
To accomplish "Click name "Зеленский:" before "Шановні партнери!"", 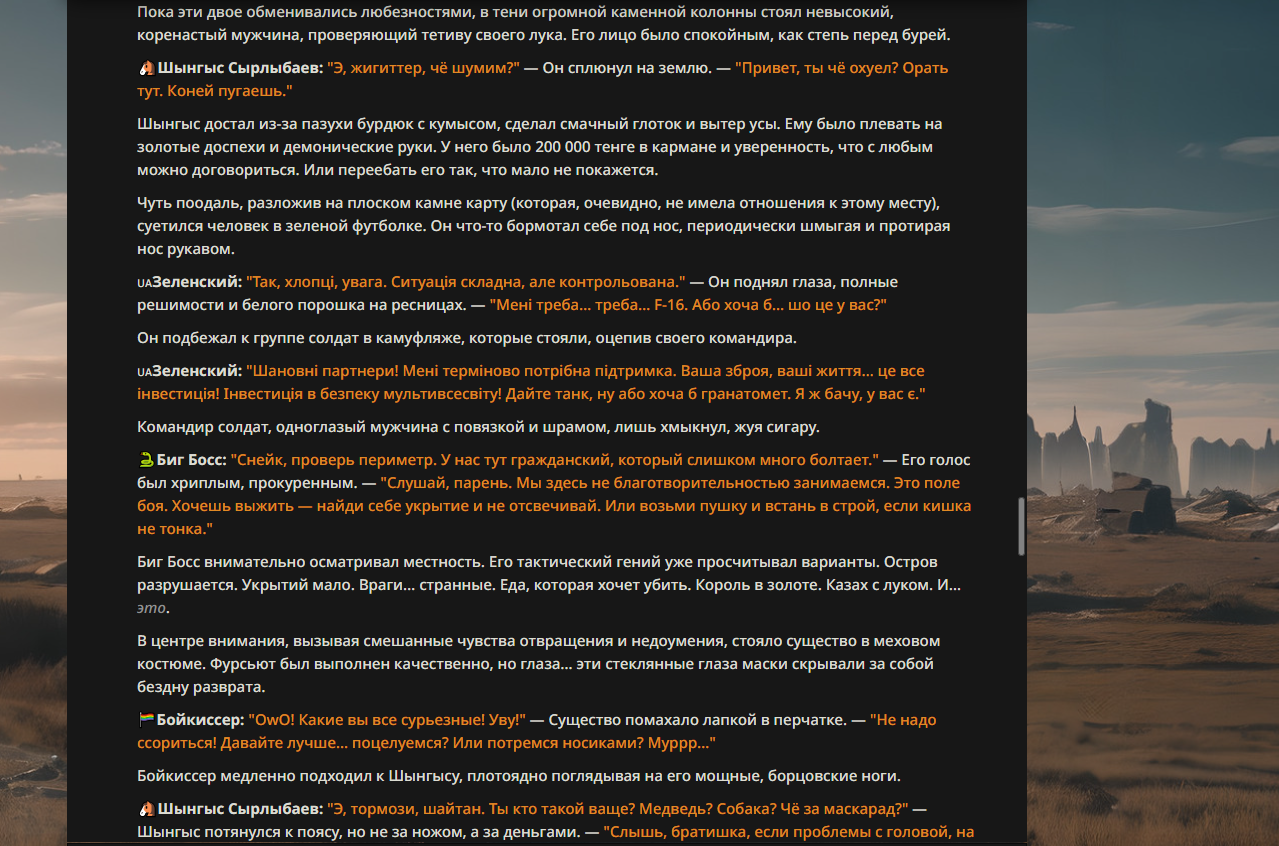I will click(197, 372).
